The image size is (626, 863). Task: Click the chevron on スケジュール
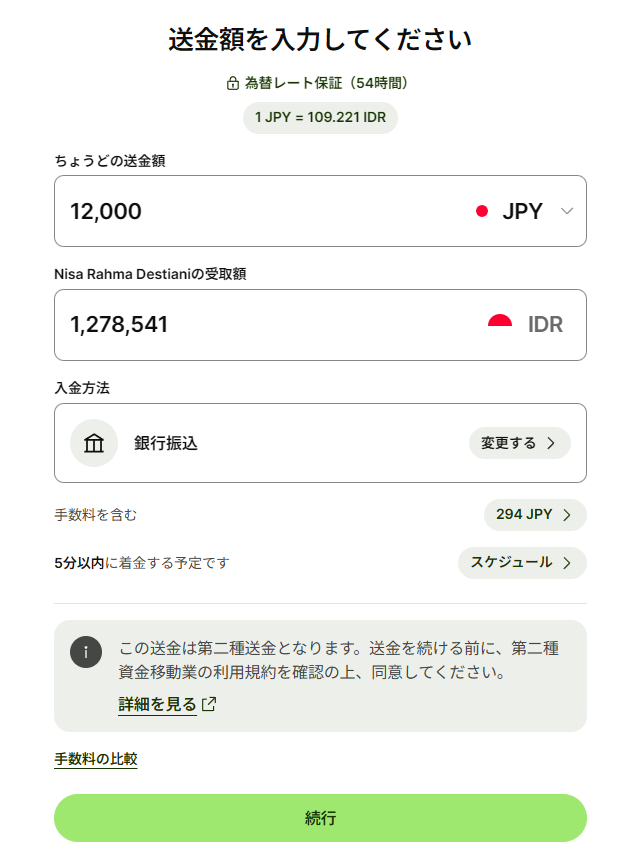(567, 563)
